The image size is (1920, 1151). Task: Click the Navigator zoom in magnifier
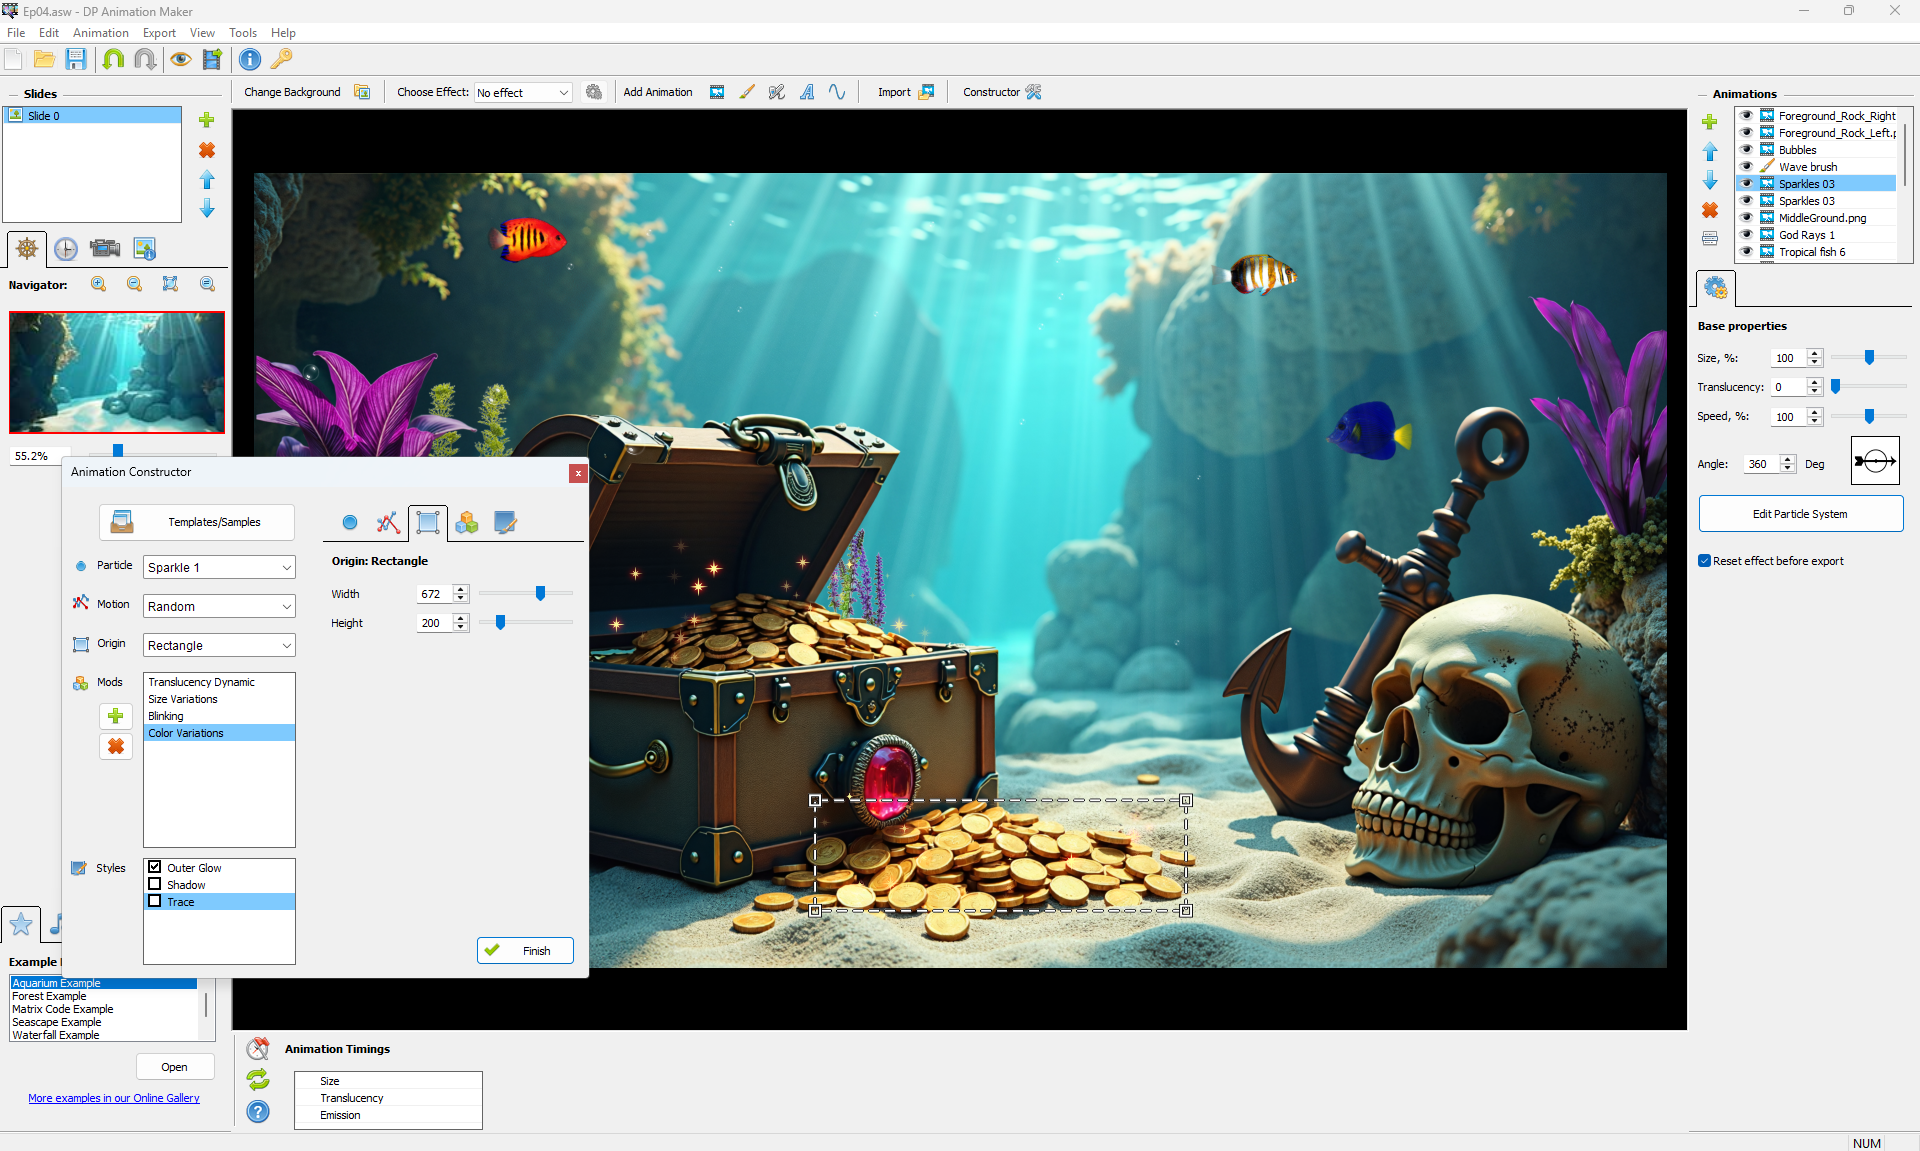[x=98, y=285]
